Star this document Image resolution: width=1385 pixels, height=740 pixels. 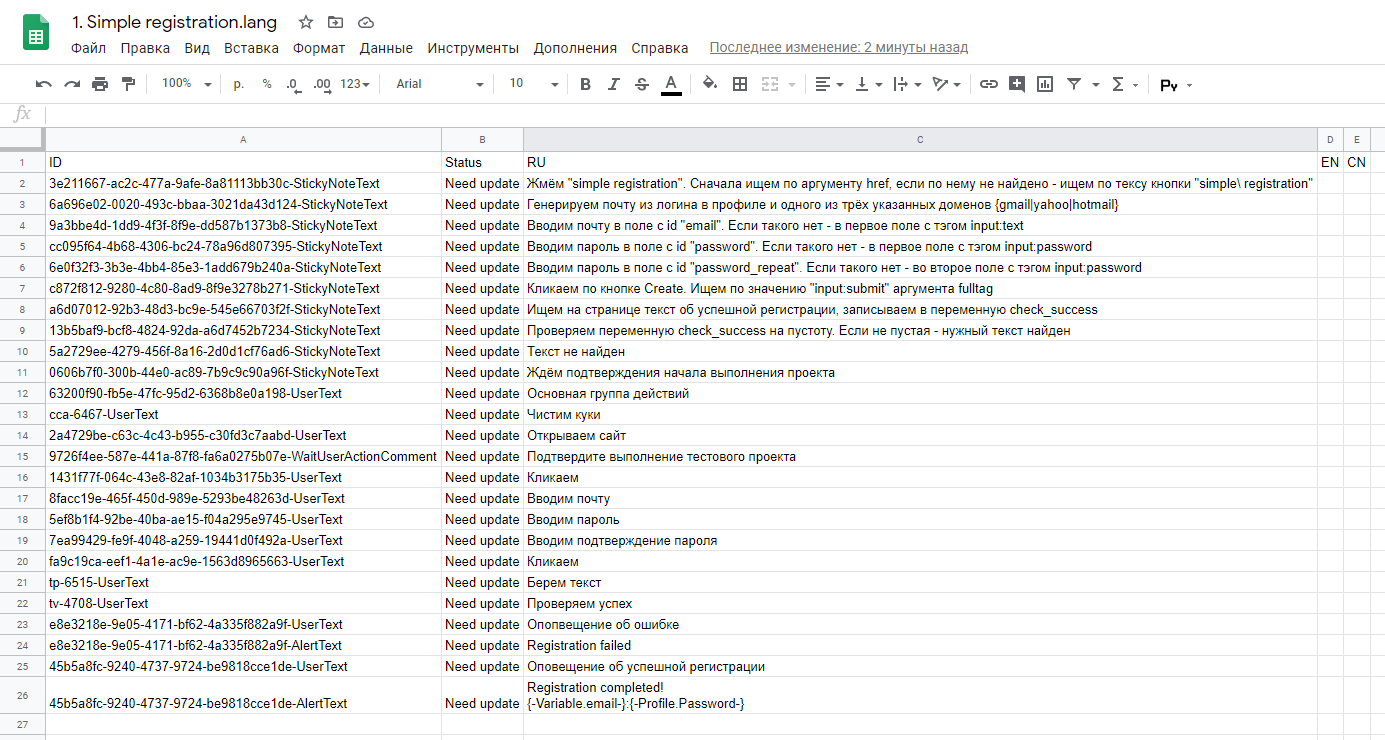coord(306,22)
